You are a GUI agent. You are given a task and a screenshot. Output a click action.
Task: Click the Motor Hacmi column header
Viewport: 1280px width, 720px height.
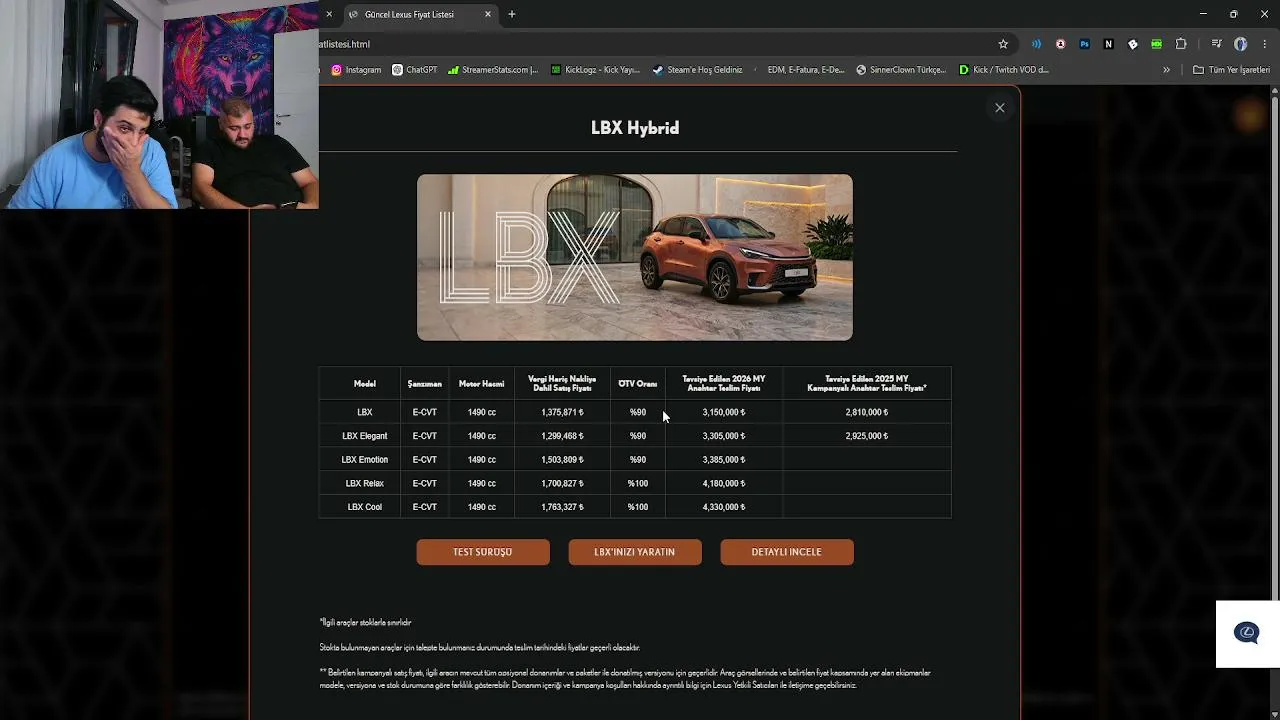pyautogui.click(x=481, y=384)
